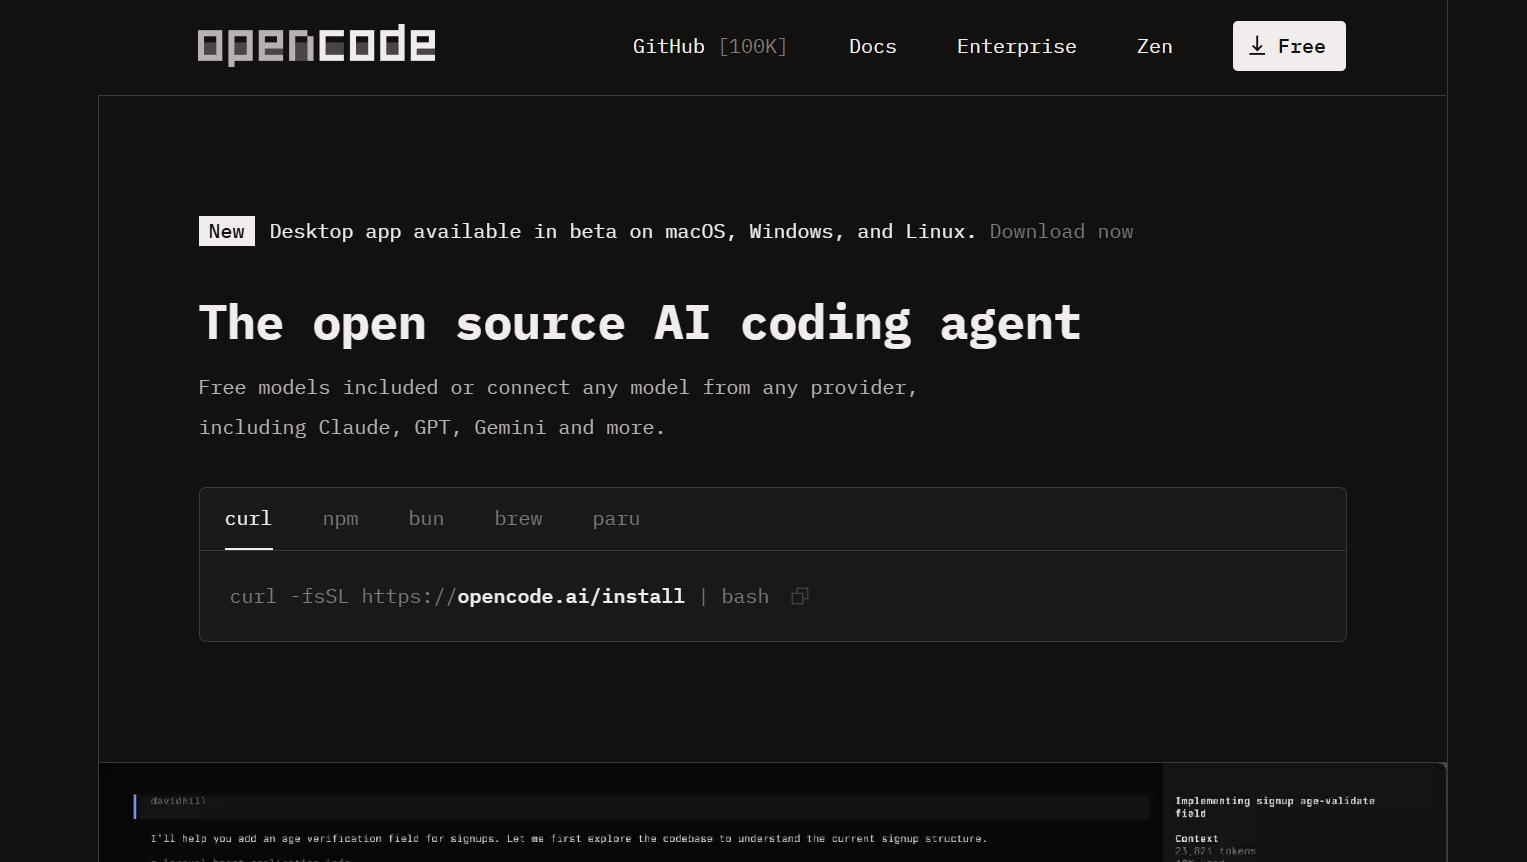Image resolution: width=1527 pixels, height=862 pixels.
Task: Click the download arrow icon beside Free
Action: point(1257,46)
